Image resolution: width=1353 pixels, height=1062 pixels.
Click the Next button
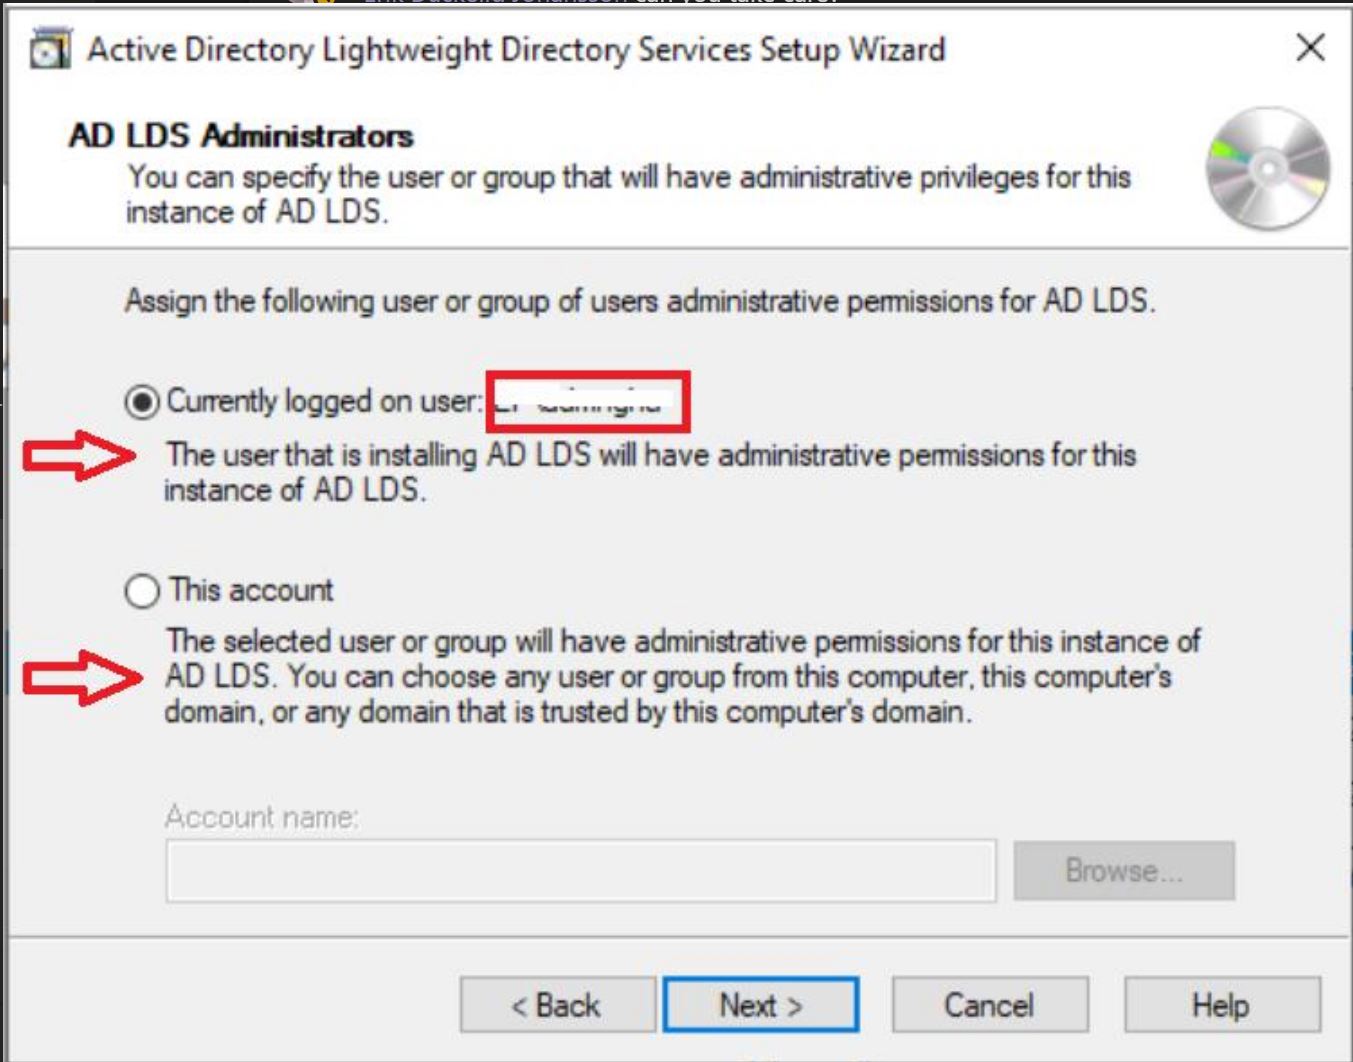click(x=760, y=1004)
